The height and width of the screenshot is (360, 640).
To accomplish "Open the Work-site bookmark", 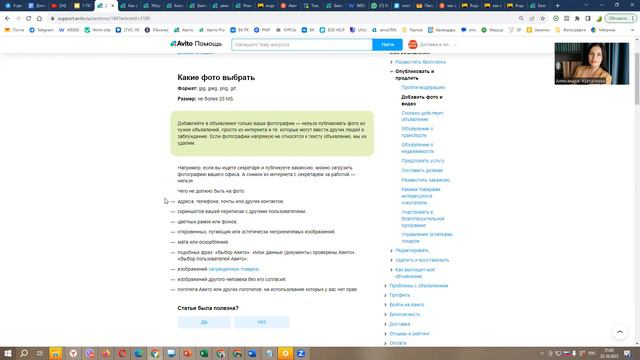I will 98,30.
